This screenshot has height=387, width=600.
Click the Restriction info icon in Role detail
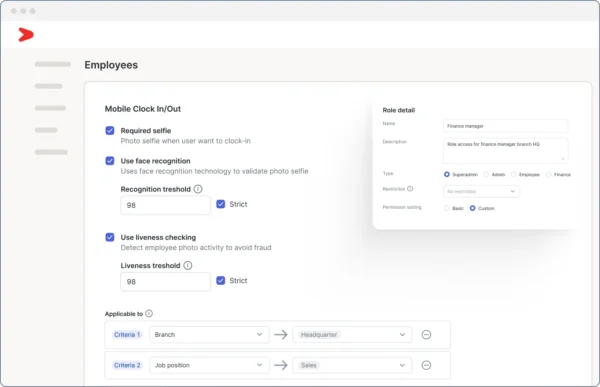click(x=410, y=189)
